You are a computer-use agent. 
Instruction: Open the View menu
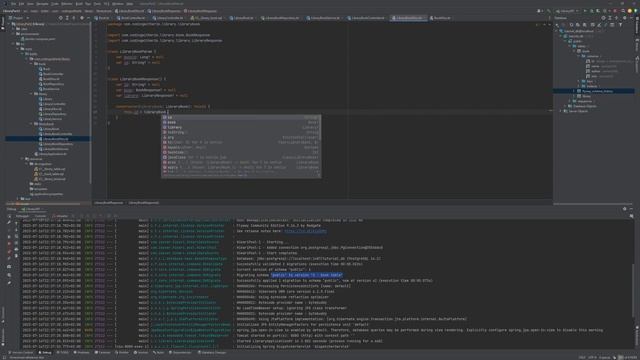[x=30, y=4]
